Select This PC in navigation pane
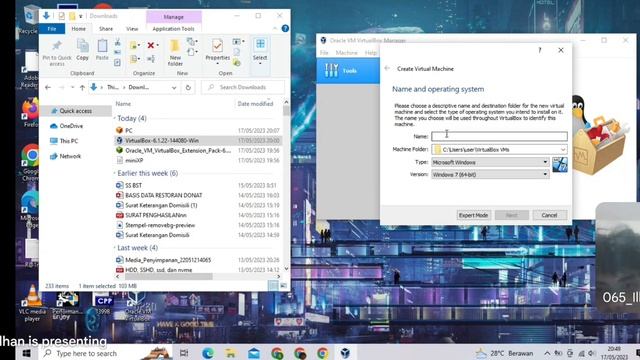Viewport: 640px width, 360px height. pyautogui.click(x=69, y=141)
